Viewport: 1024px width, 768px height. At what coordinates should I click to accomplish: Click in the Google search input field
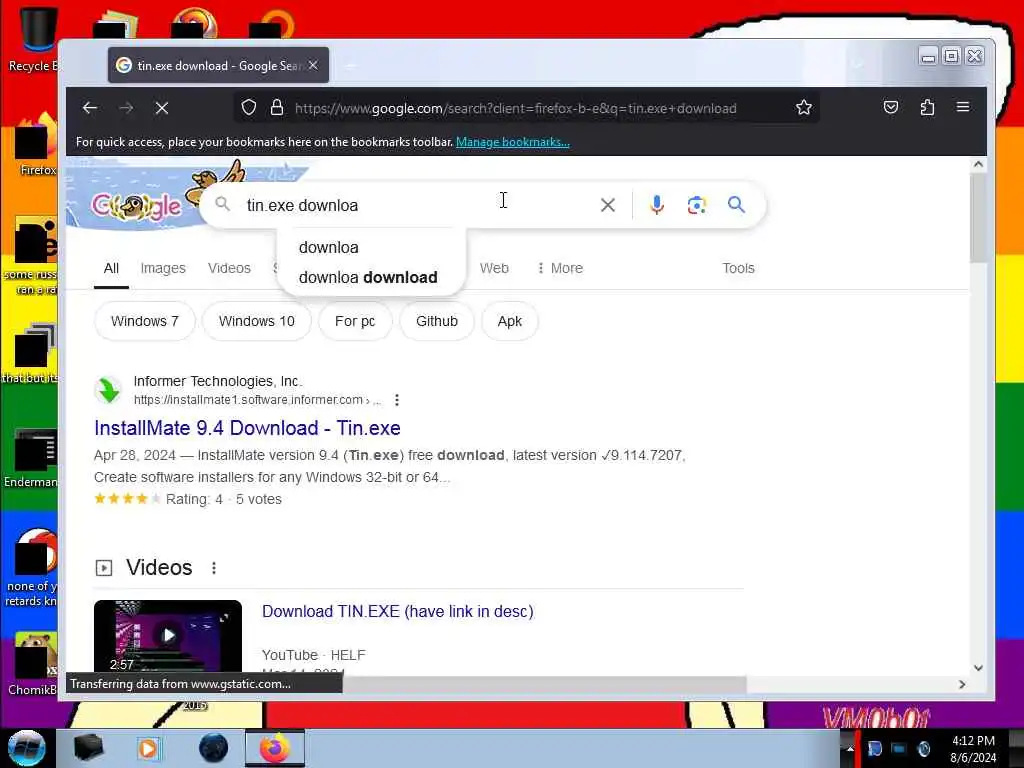click(x=418, y=205)
